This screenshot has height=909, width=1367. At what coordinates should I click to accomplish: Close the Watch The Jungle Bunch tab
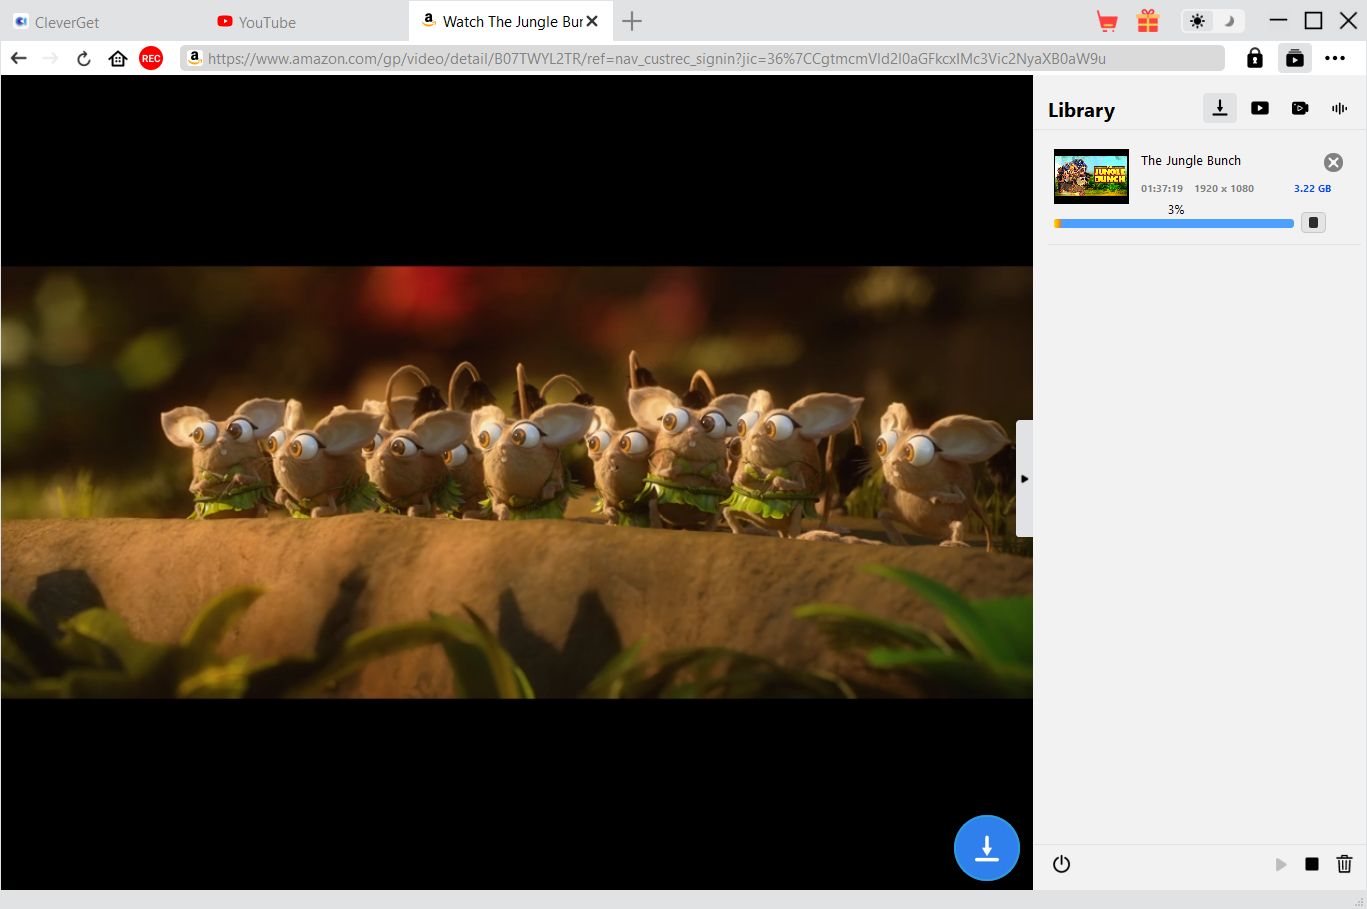pos(592,21)
